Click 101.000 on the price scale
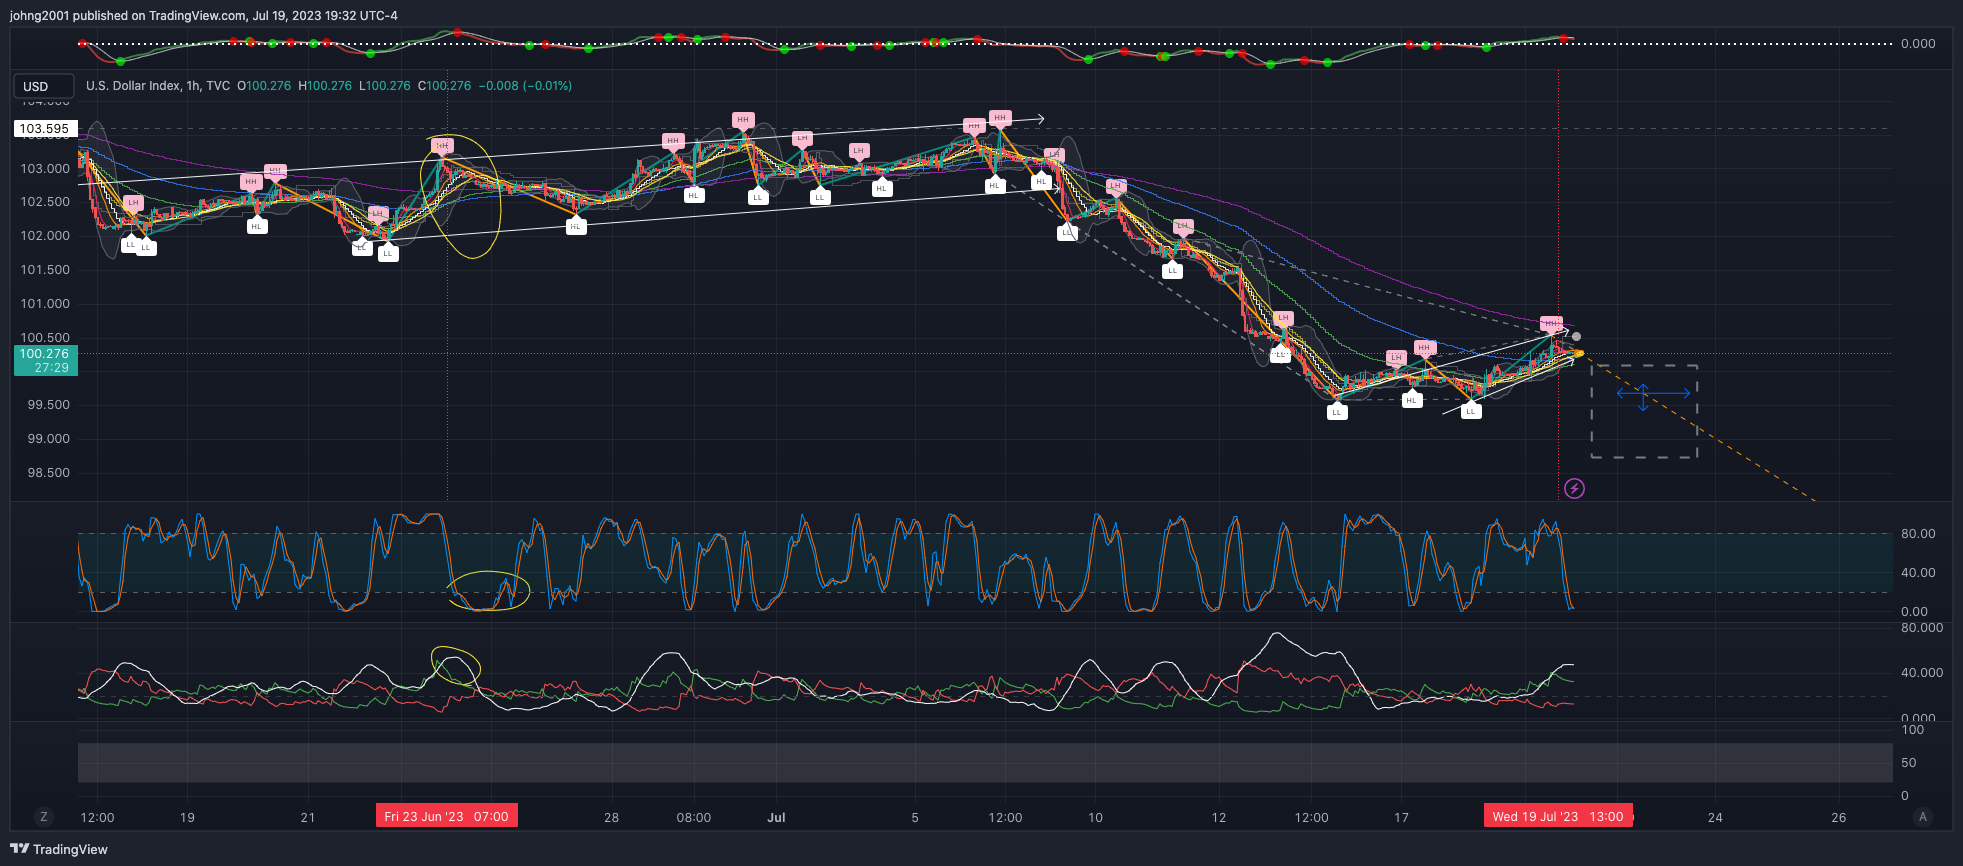 tap(45, 304)
